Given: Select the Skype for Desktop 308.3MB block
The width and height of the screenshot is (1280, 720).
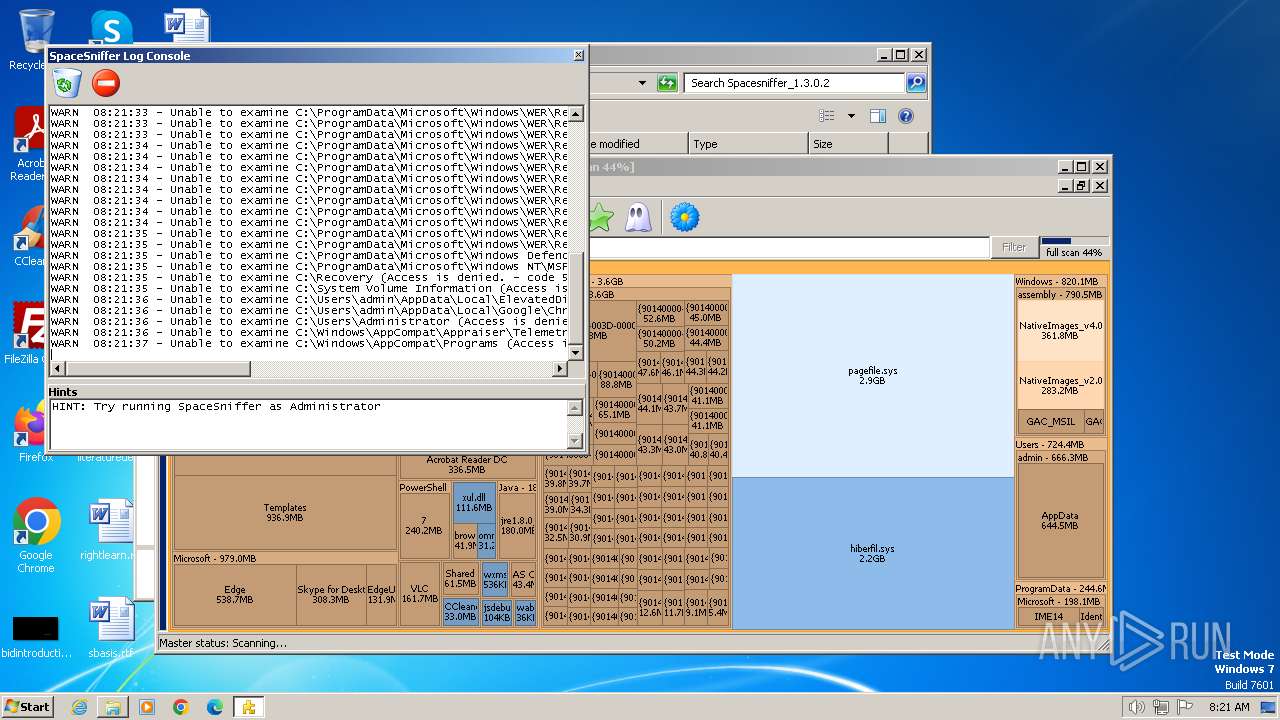Looking at the screenshot, I should click(331, 595).
